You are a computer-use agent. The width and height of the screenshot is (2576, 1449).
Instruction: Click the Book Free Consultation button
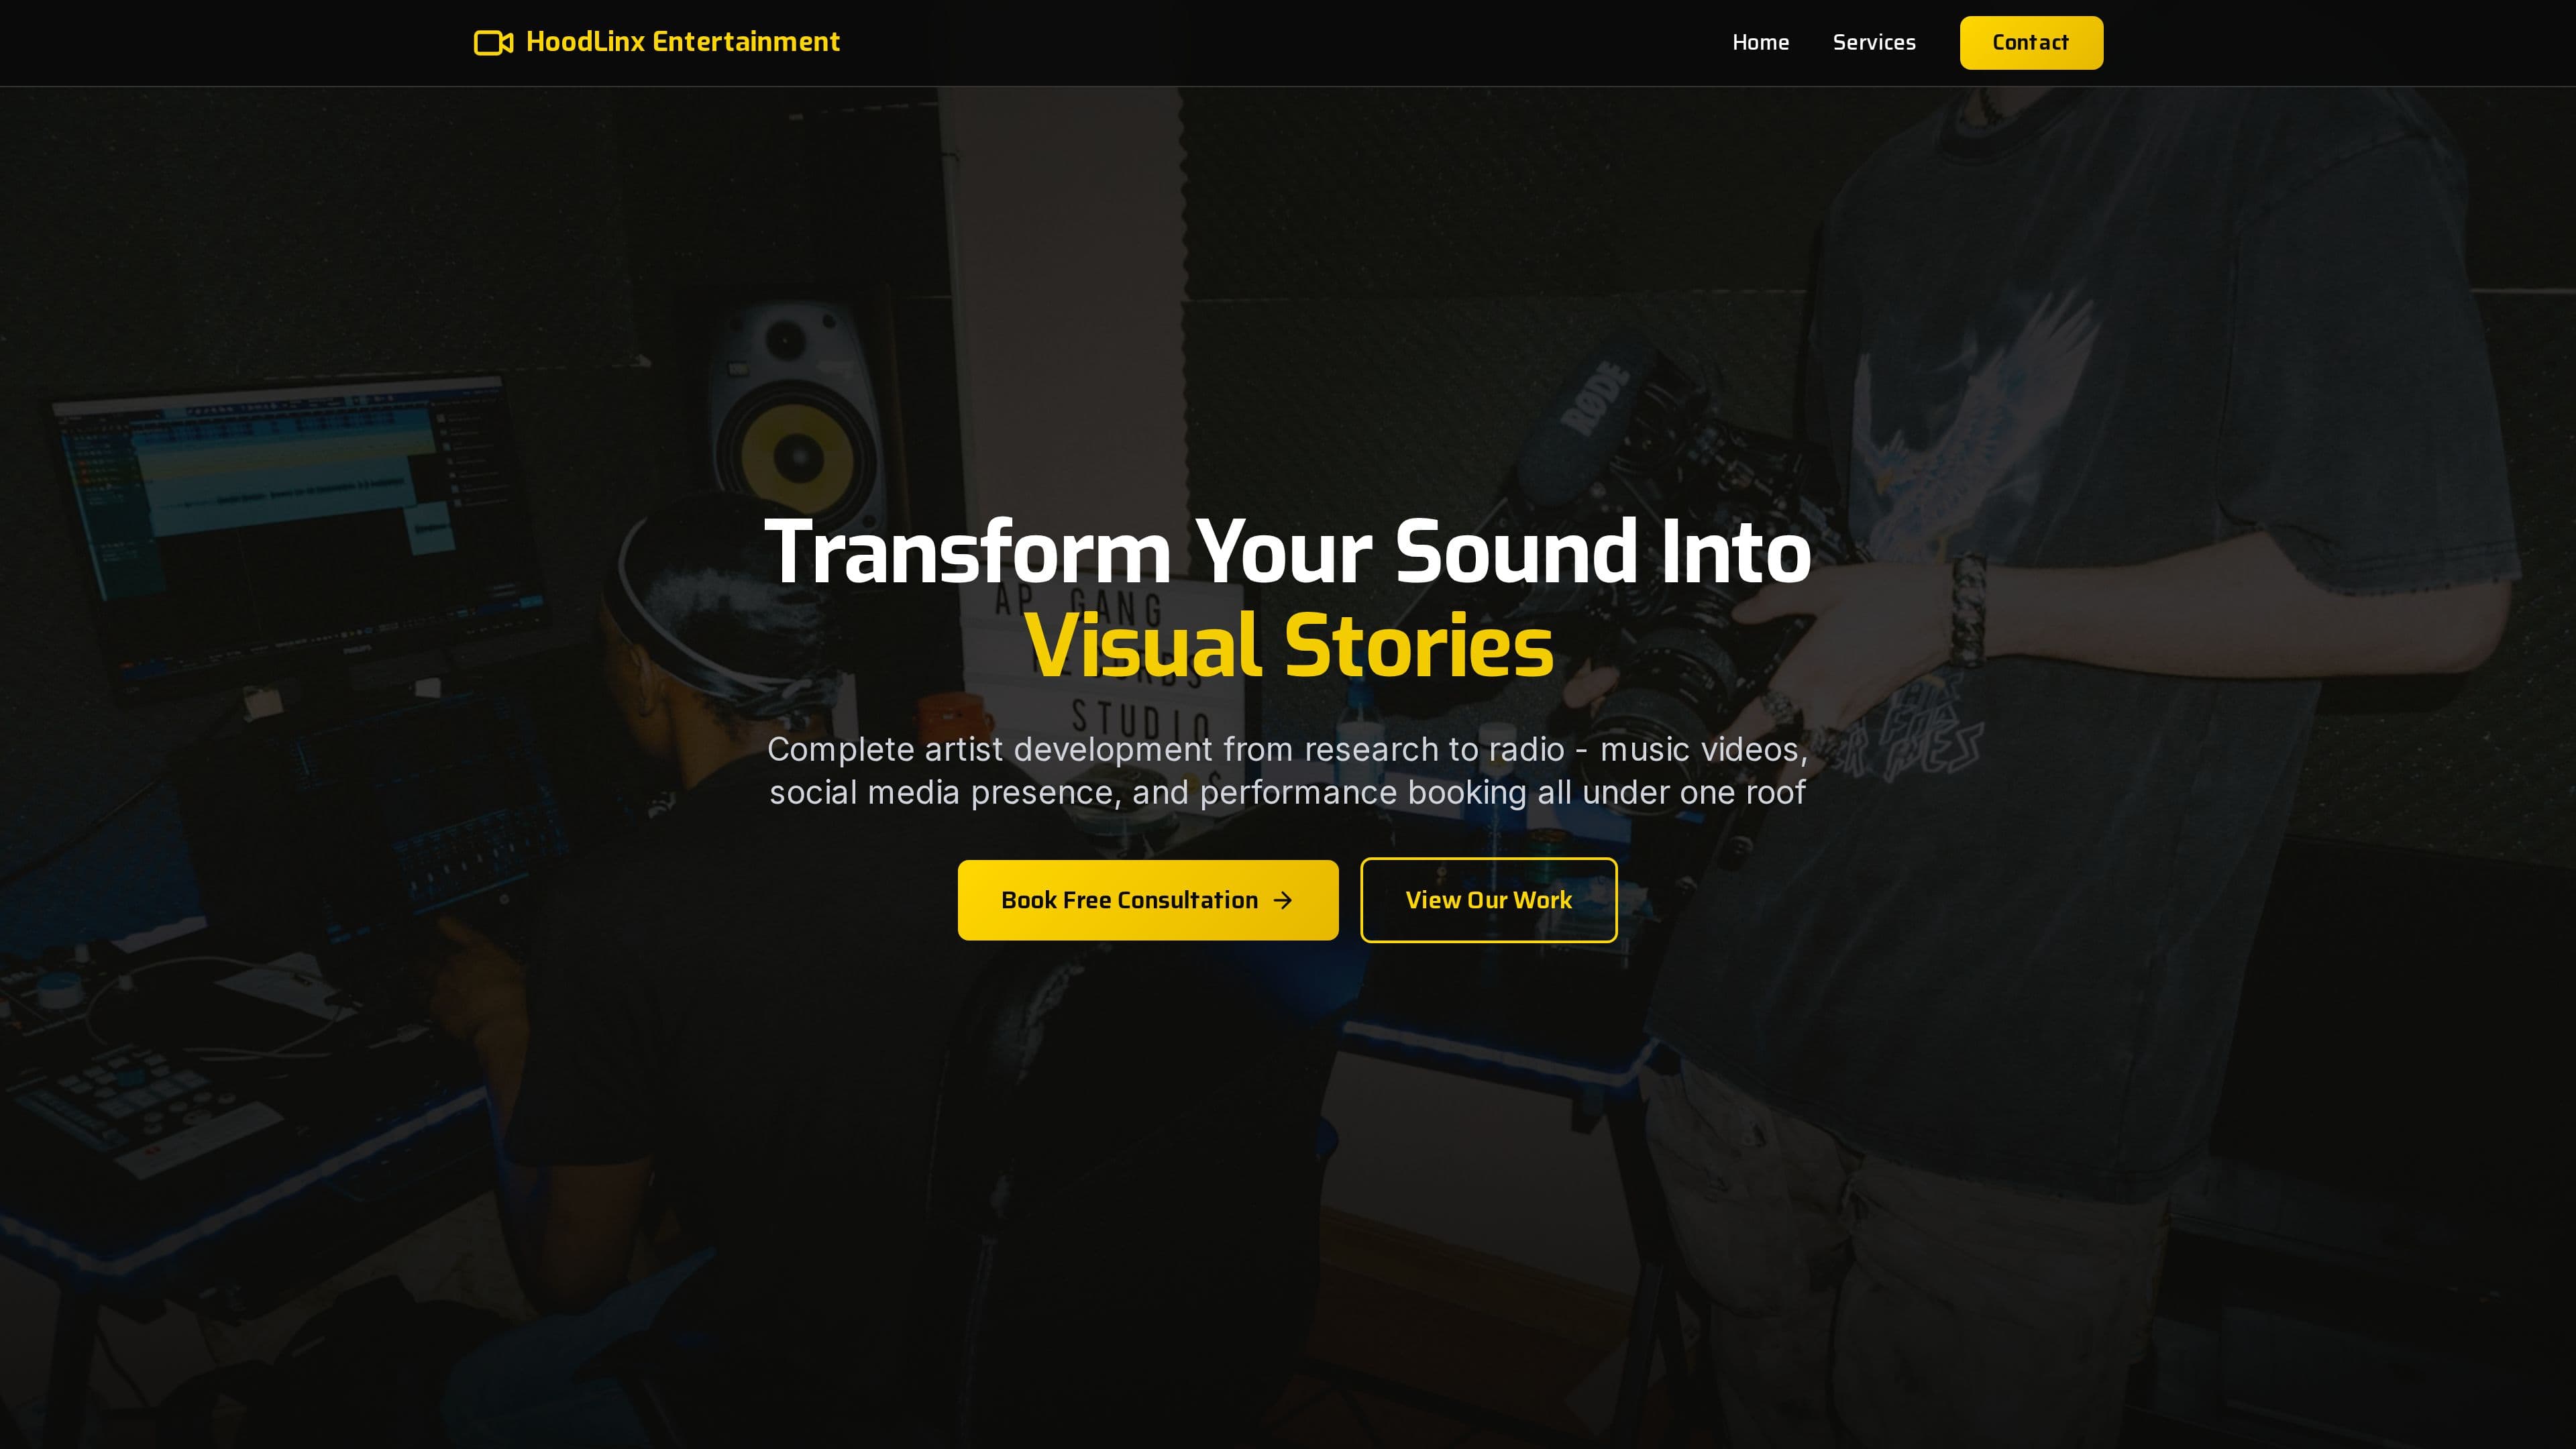(1130, 900)
